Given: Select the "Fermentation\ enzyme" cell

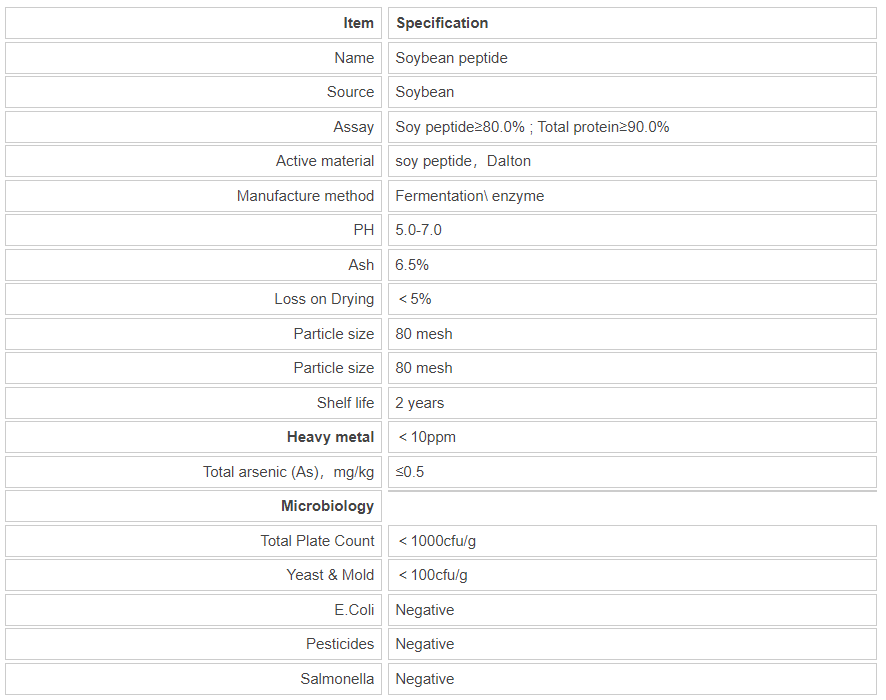Looking at the screenshot, I should [469, 196].
